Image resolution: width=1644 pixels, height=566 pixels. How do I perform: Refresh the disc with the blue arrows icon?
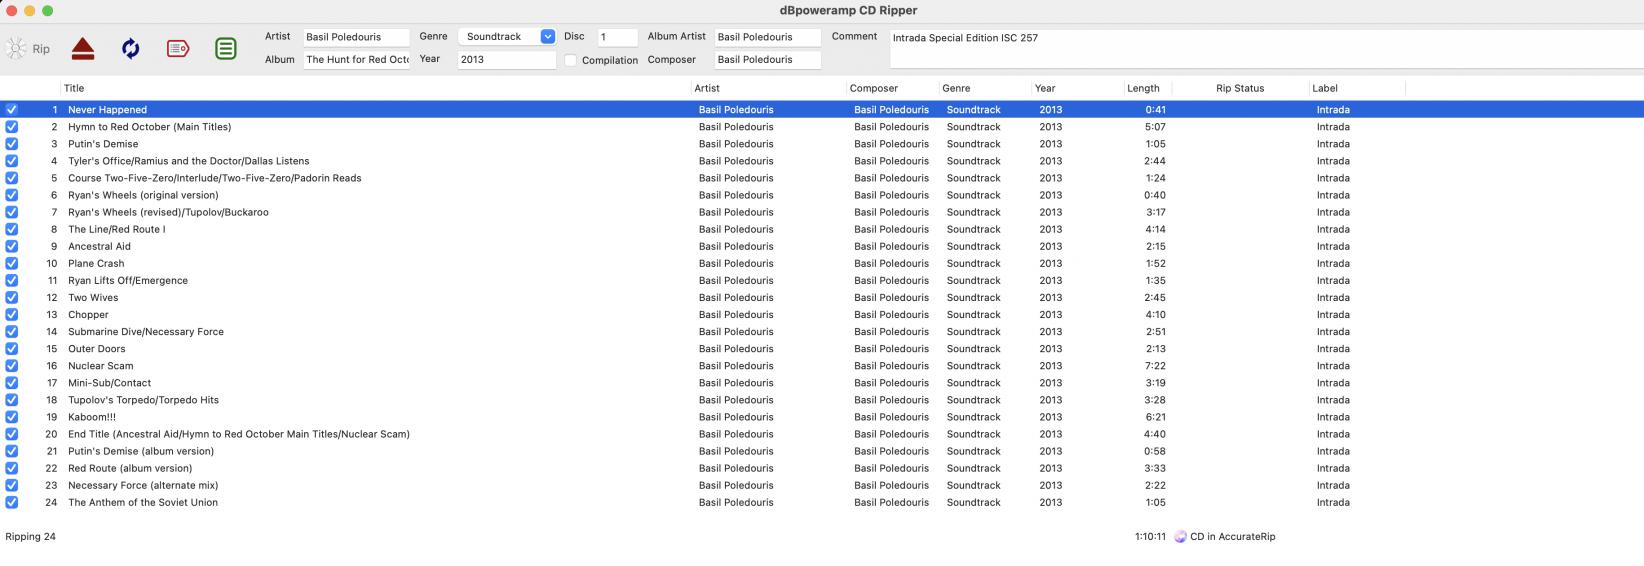click(x=131, y=49)
